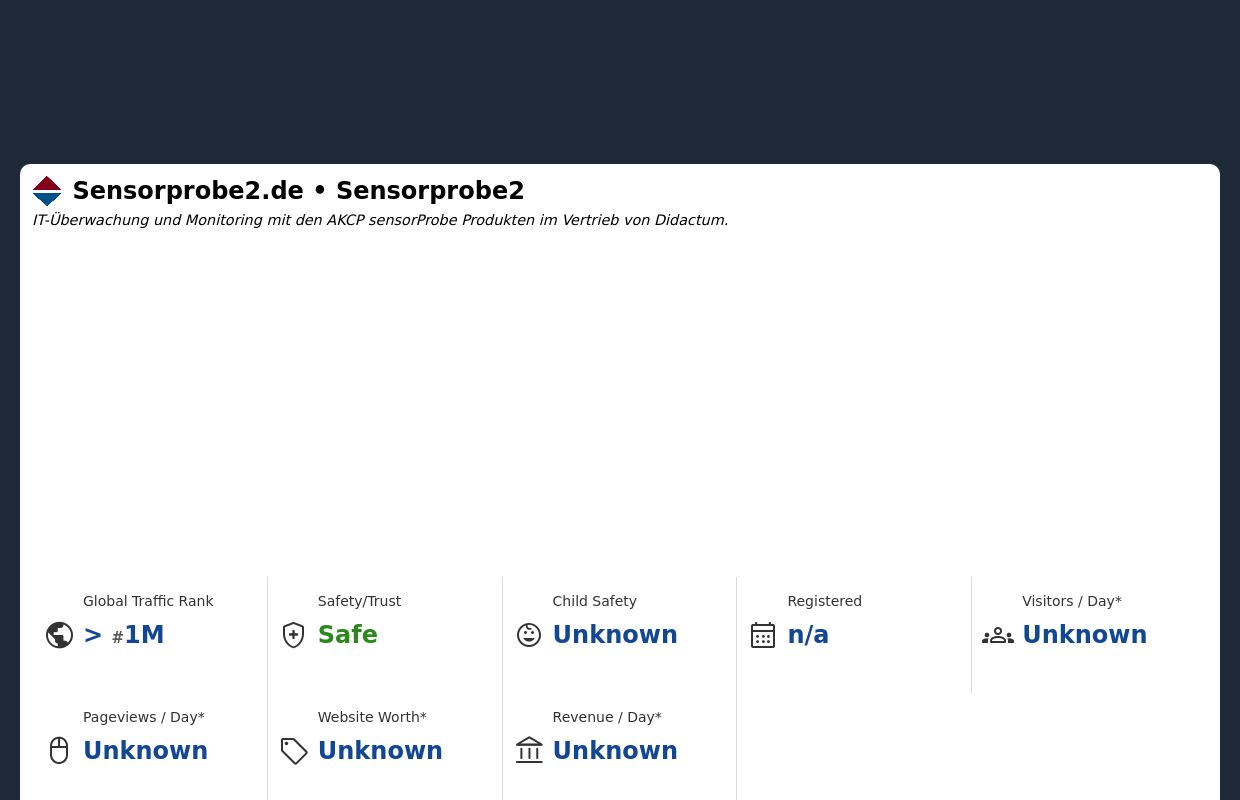Click Unknown below Pageviews per Day

point(145,751)
